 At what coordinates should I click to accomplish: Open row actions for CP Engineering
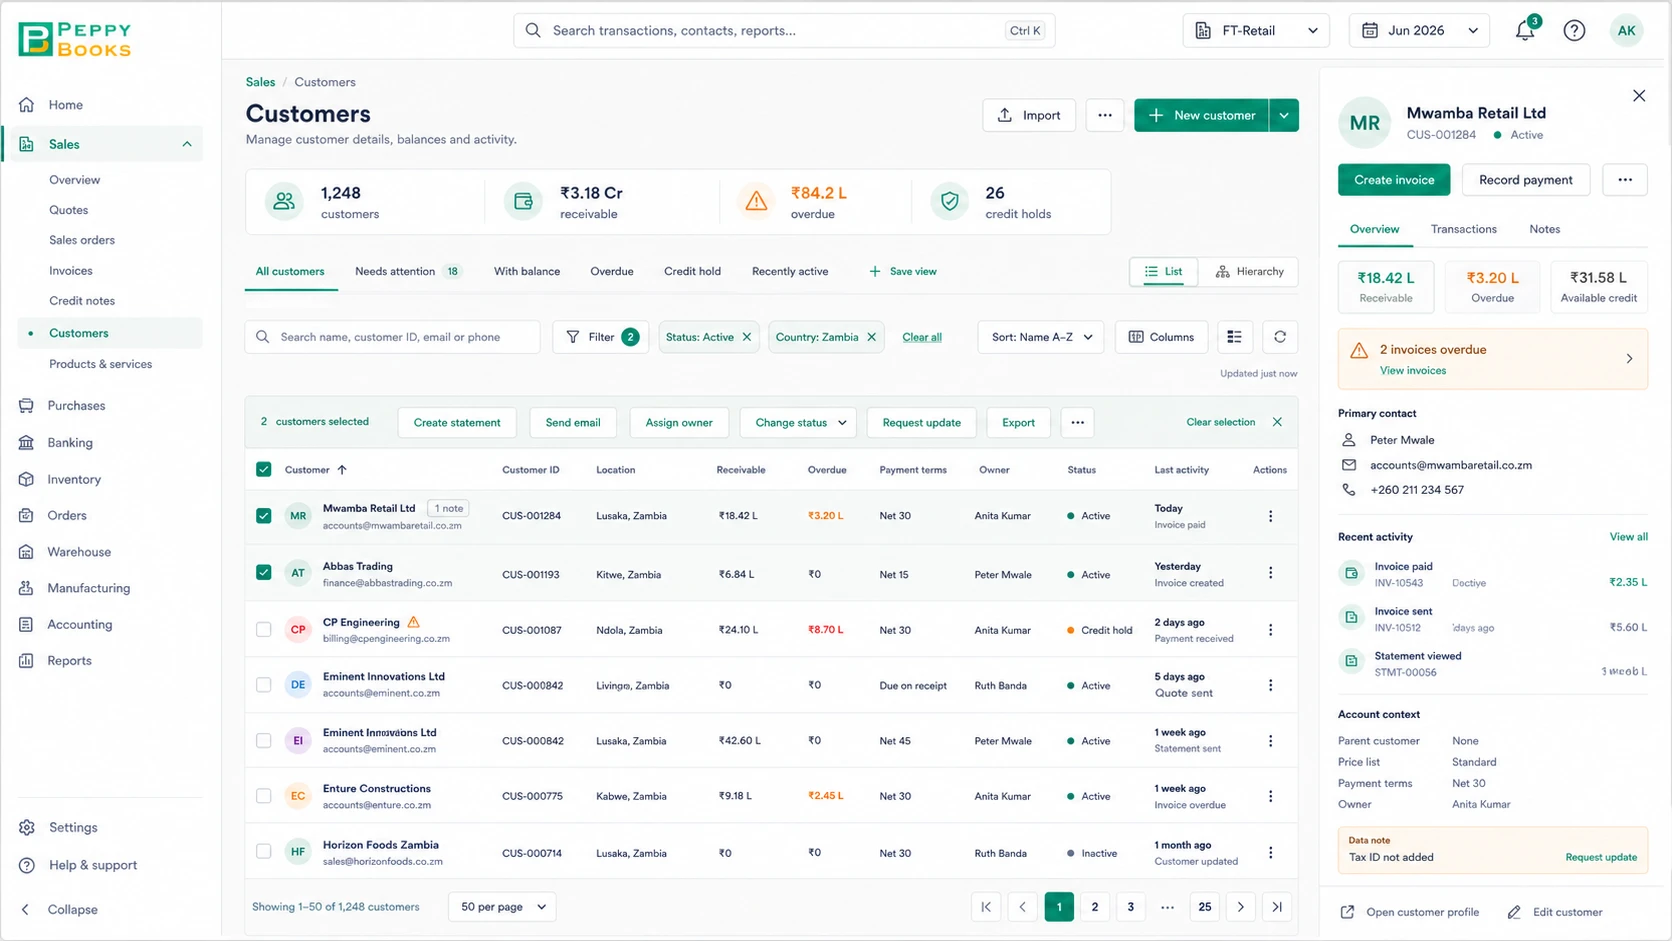[1271, 630]
